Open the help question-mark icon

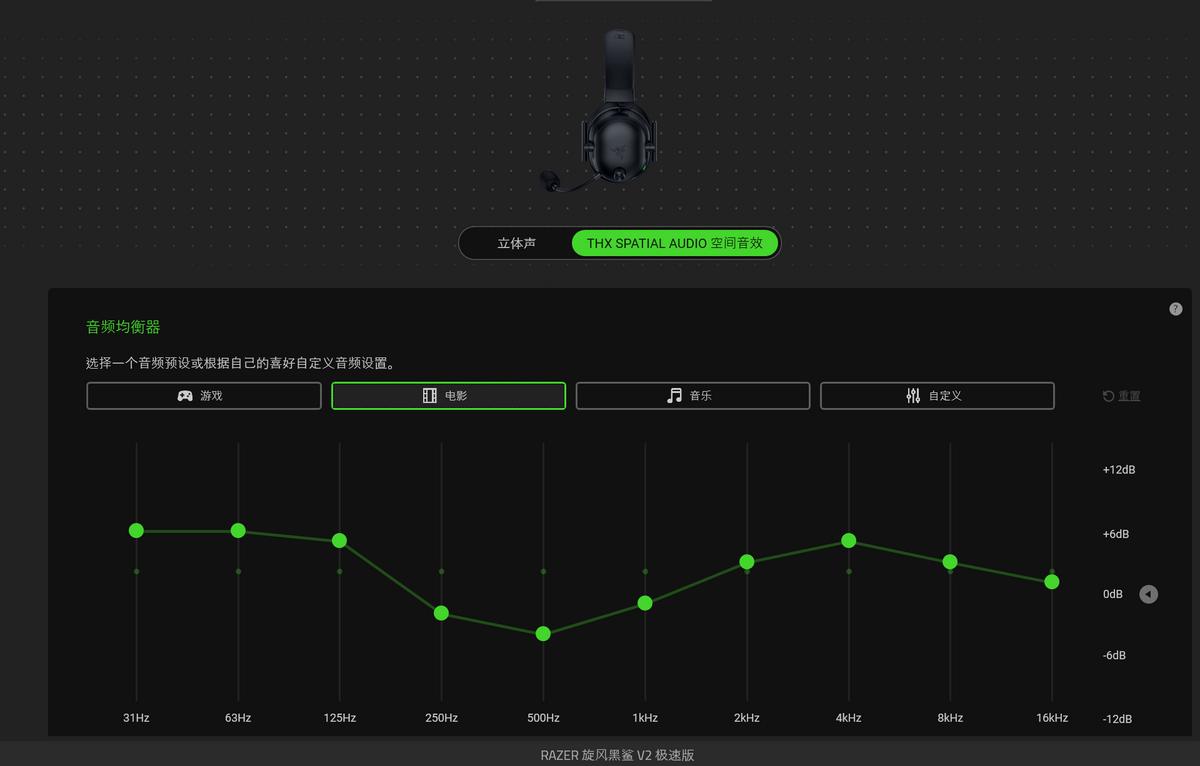1176,308
